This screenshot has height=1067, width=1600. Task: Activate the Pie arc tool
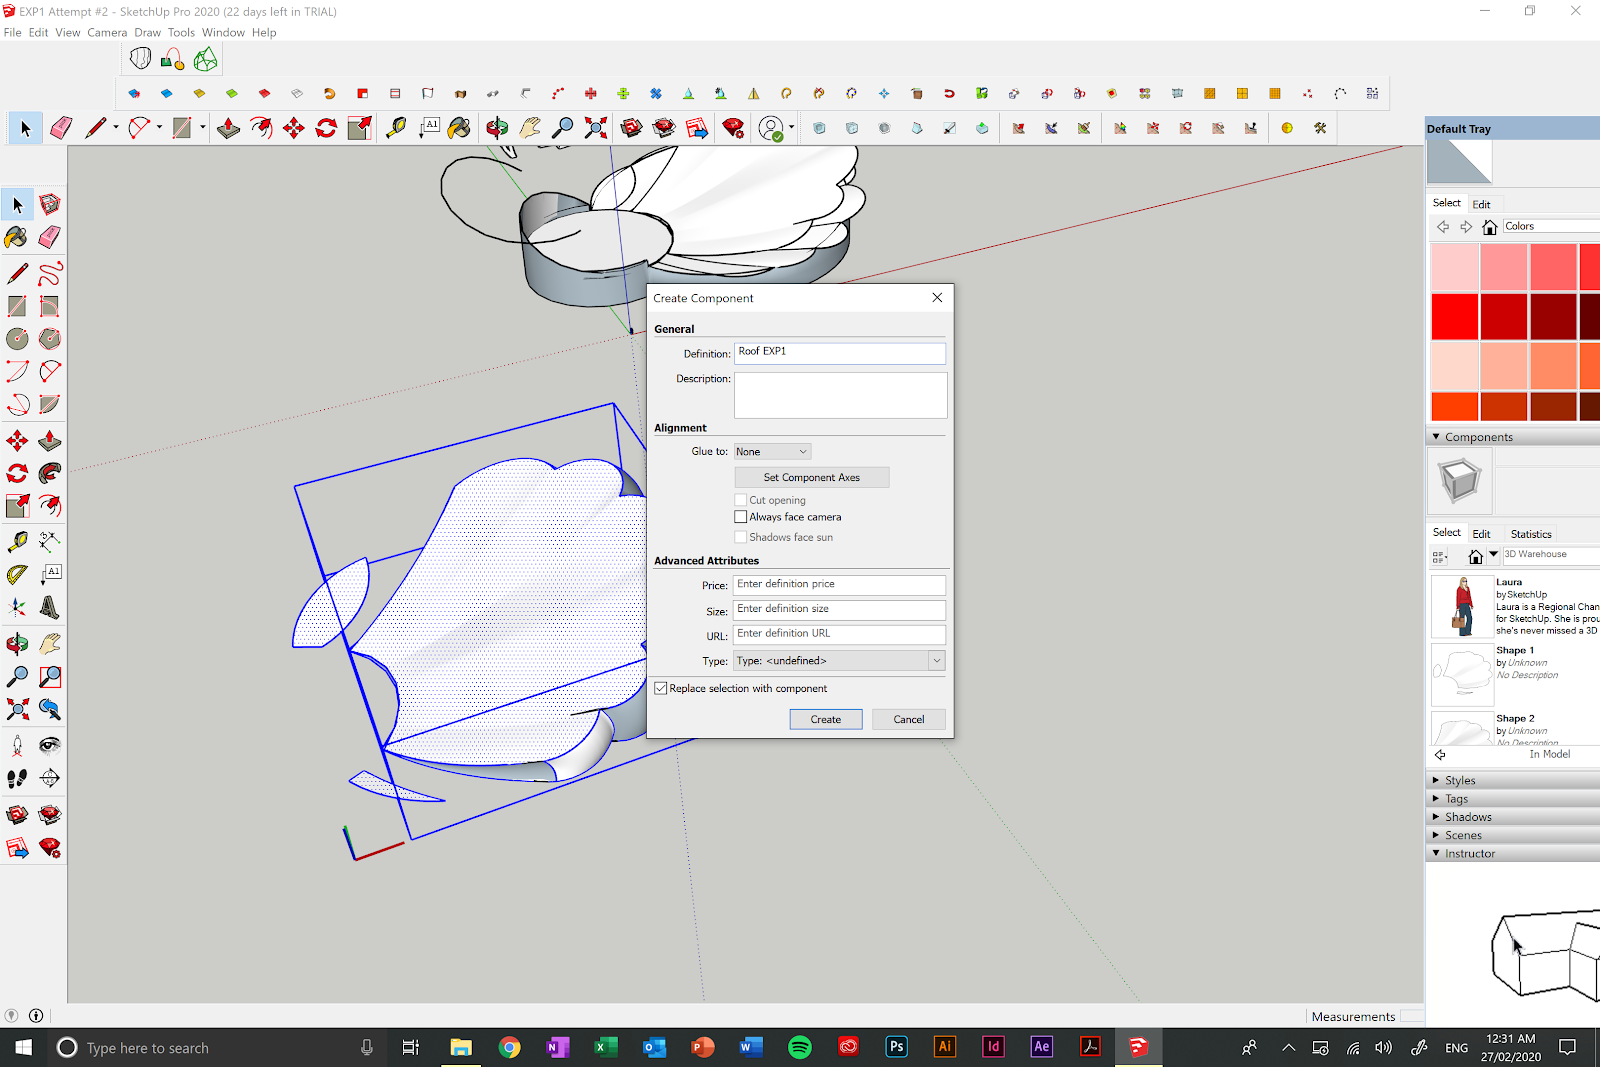(x=50, y=404)
